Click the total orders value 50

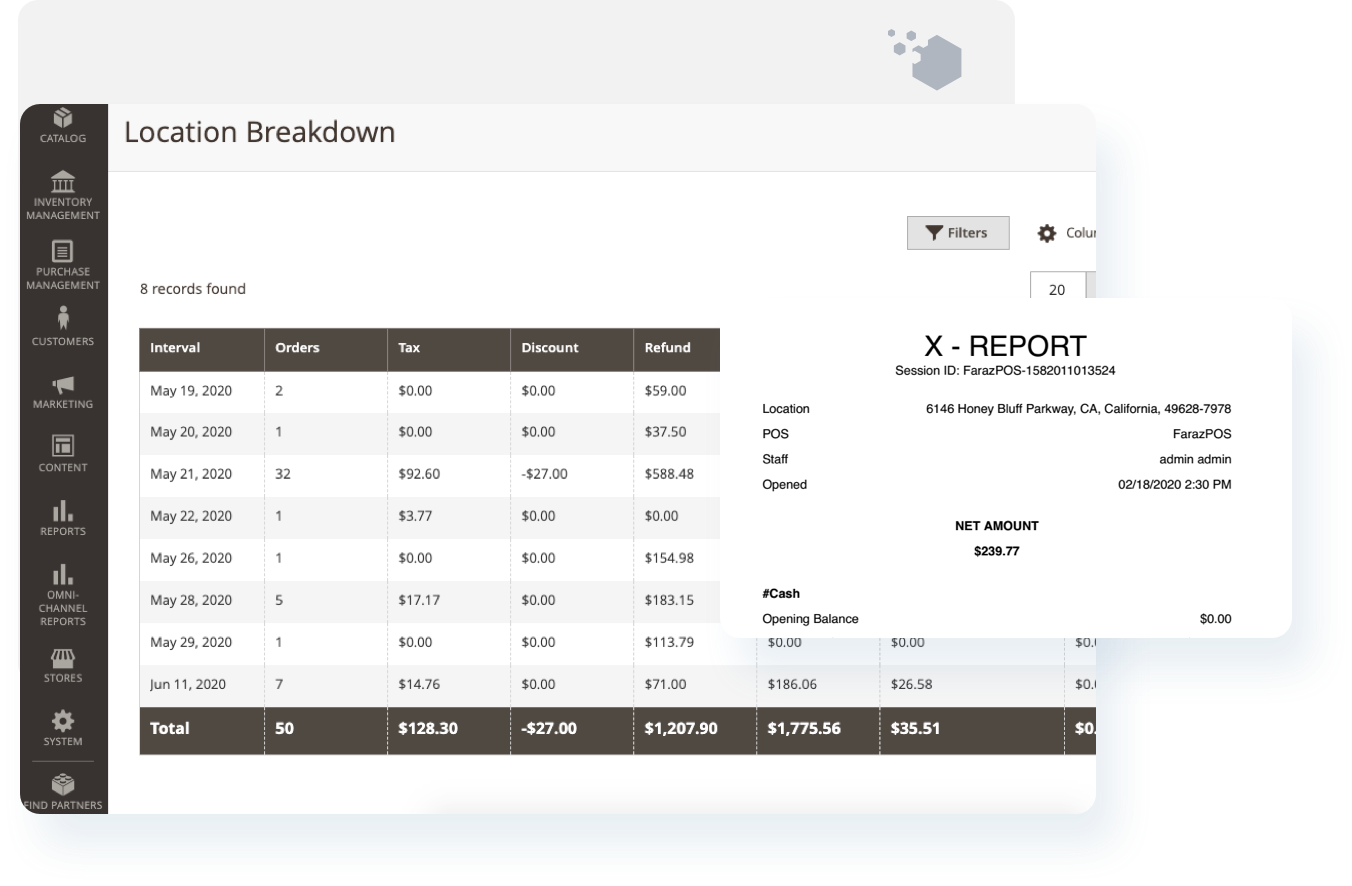pos(284,729)
